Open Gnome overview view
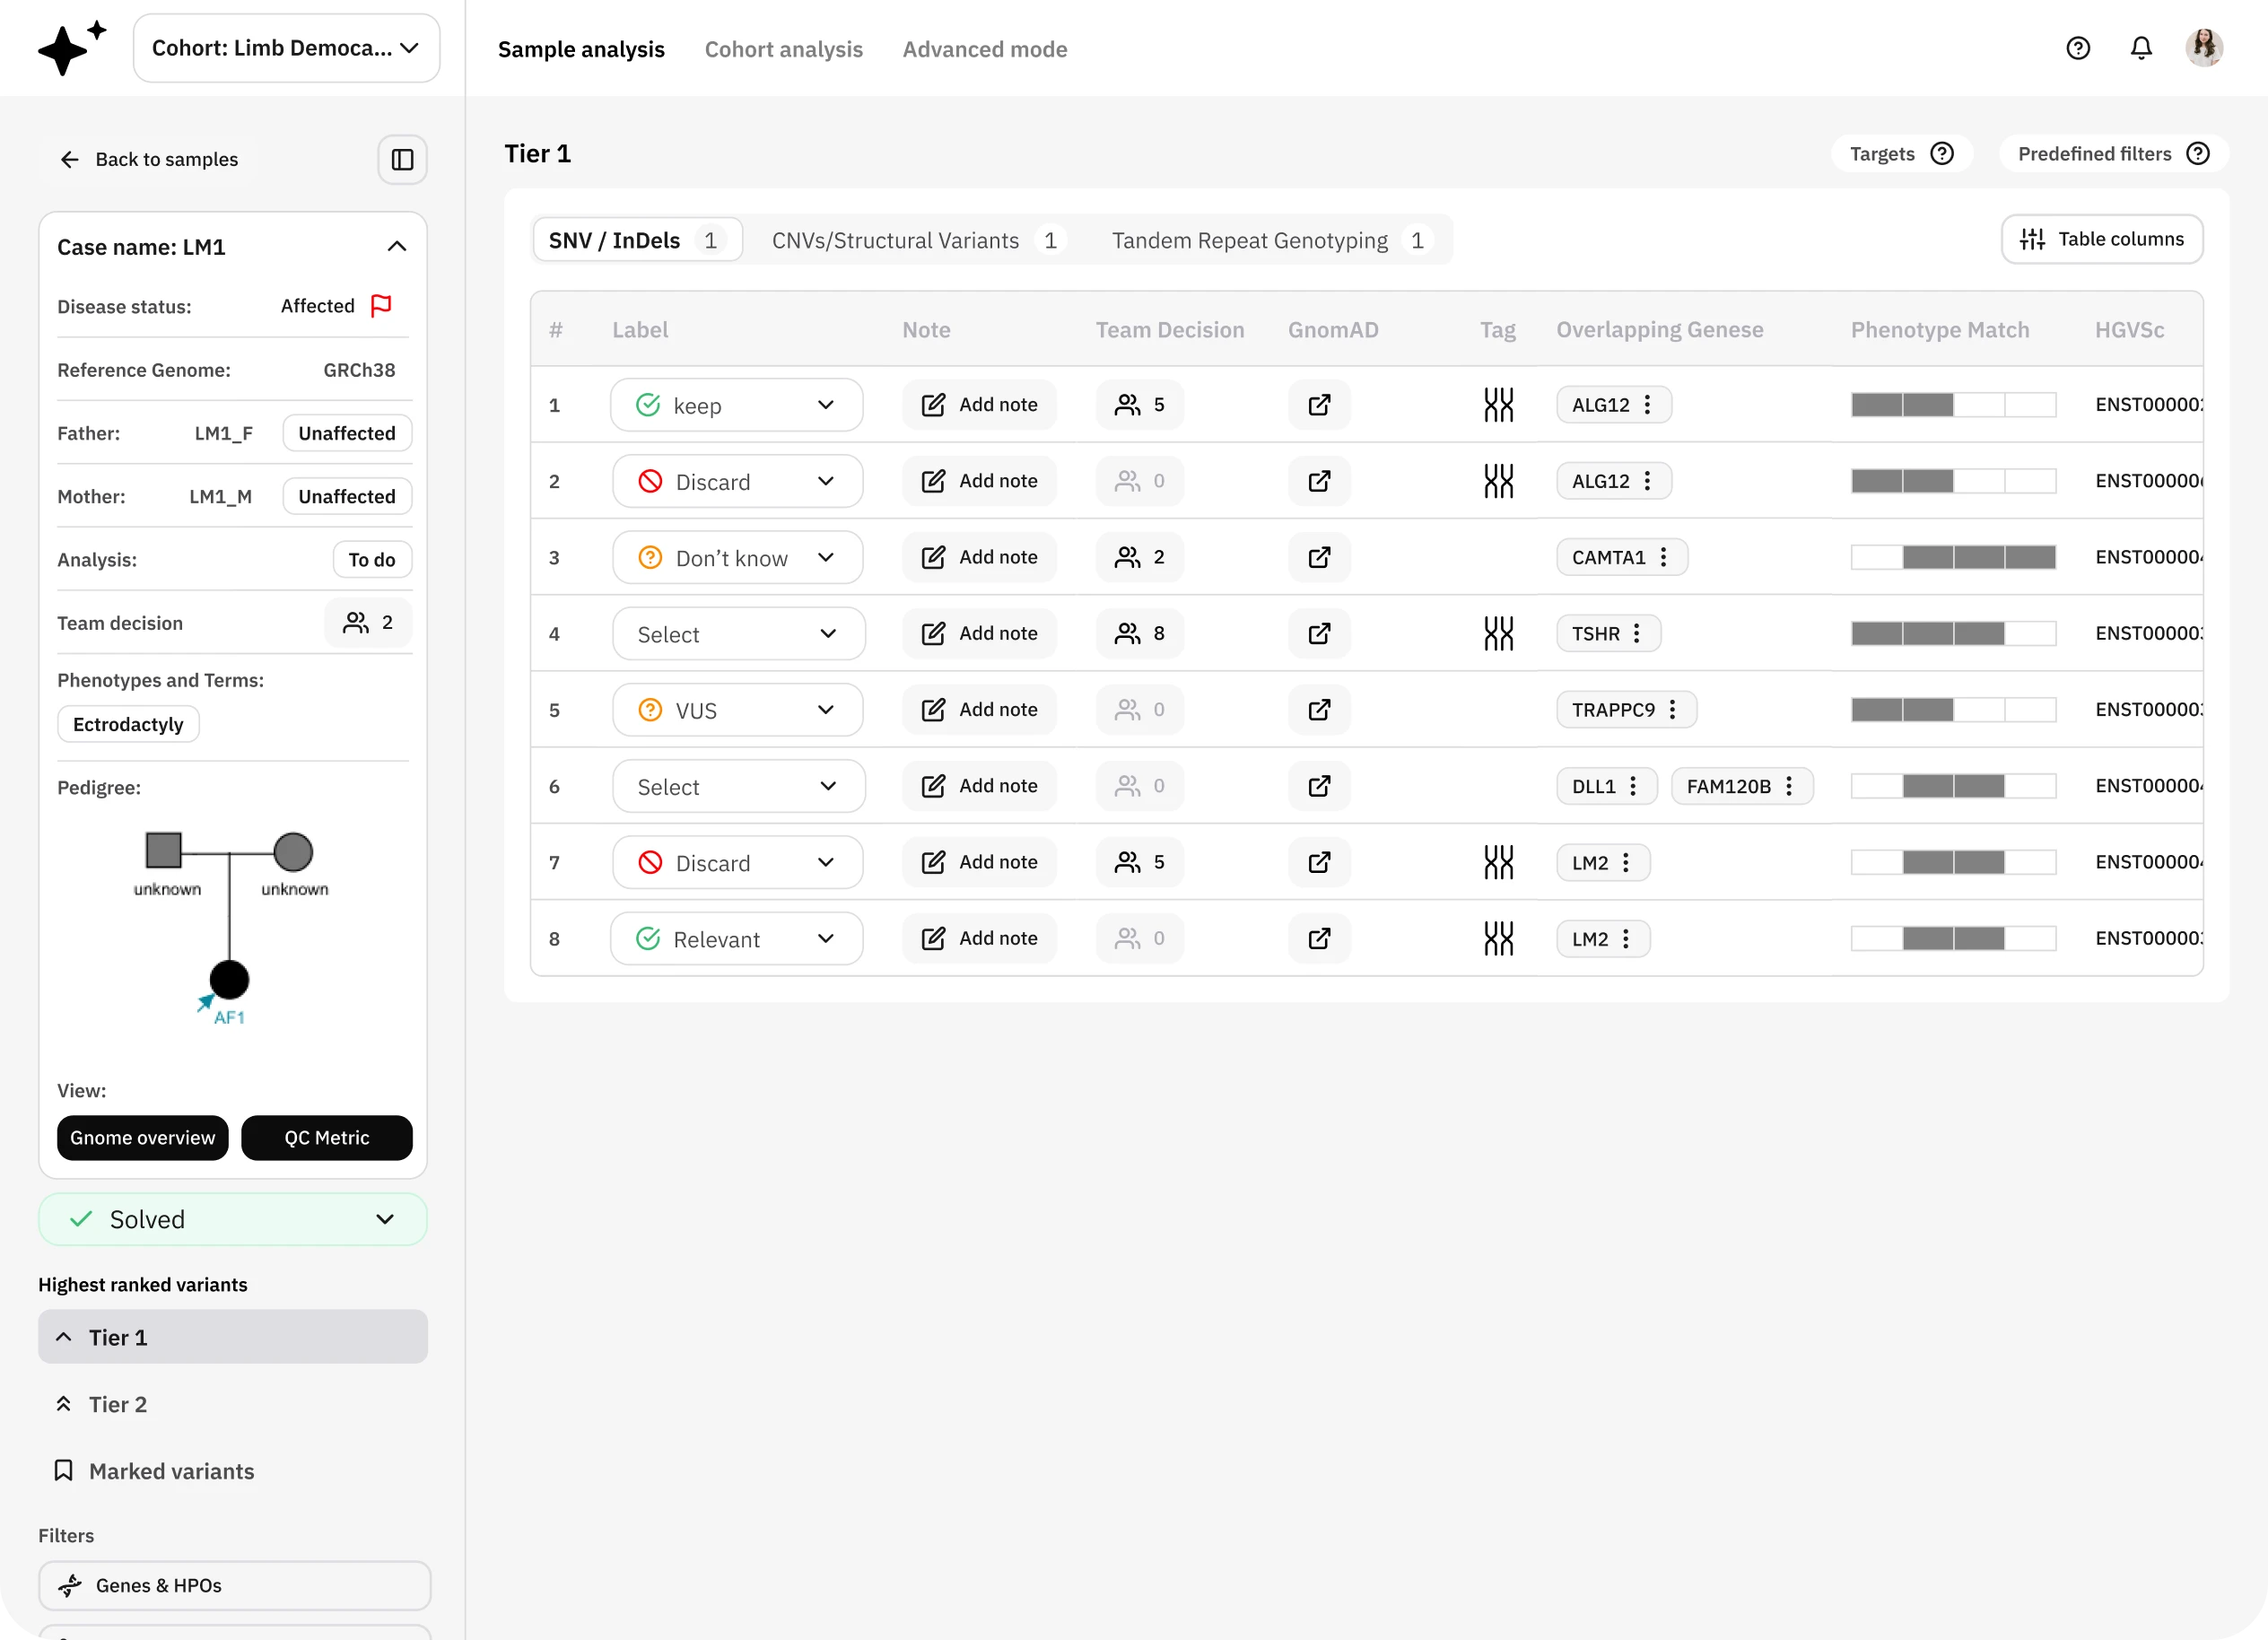The height and width of the screenshot is (1640, 2268). [x=142, y=1138]
